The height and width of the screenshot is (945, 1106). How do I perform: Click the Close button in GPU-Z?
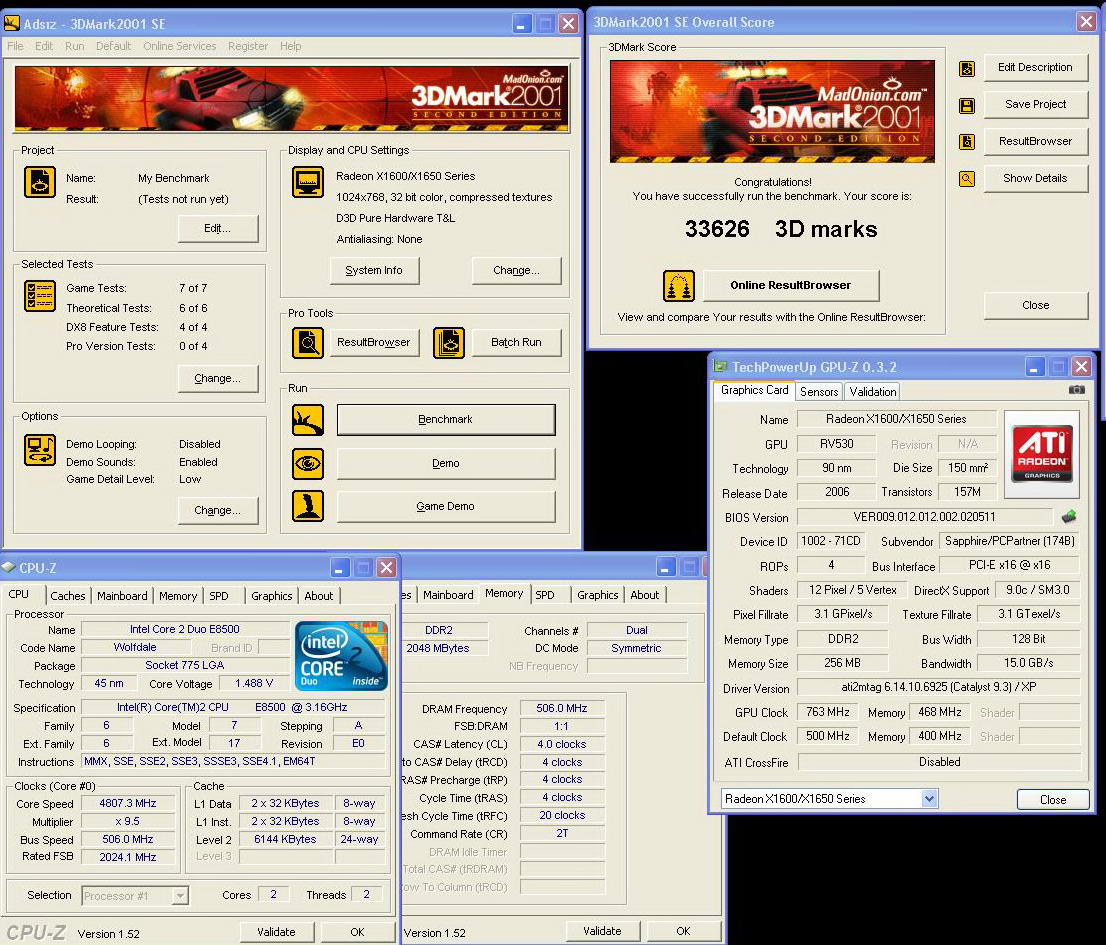pos(1053,799)
